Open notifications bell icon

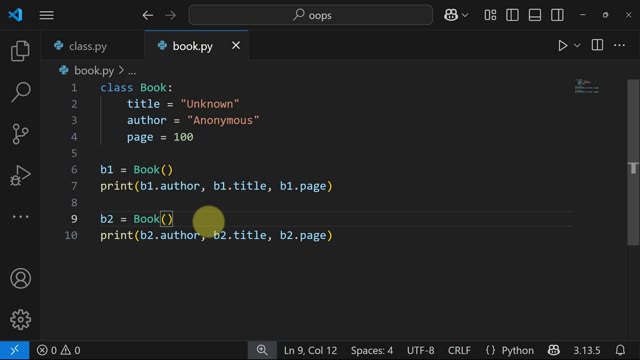620,350
